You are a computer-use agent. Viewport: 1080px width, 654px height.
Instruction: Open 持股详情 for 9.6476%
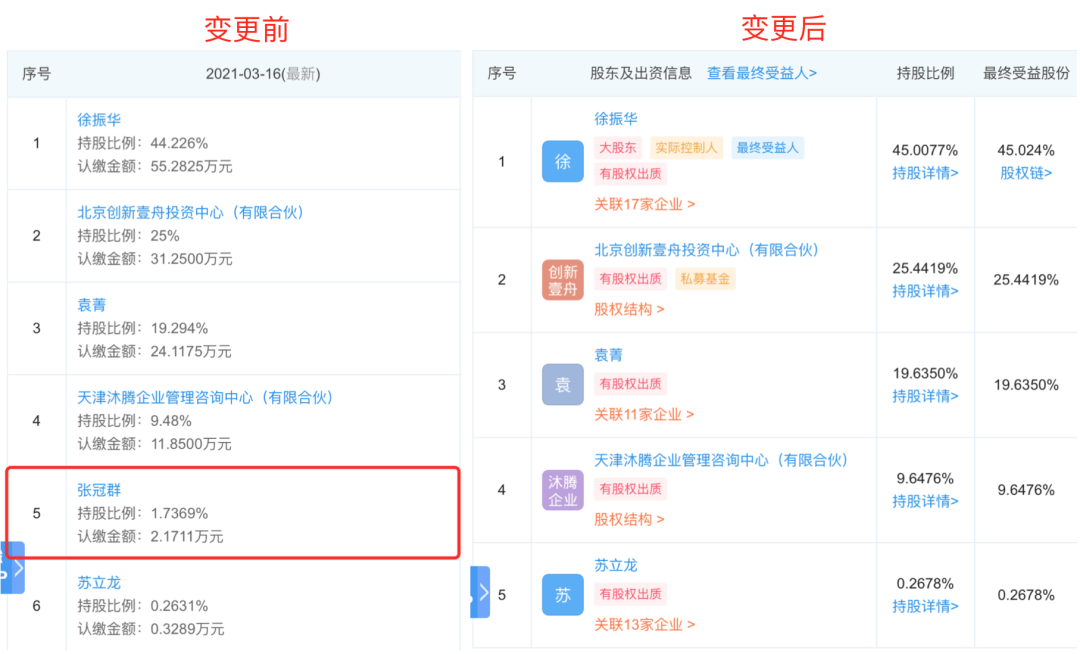[x=925, y=502]
